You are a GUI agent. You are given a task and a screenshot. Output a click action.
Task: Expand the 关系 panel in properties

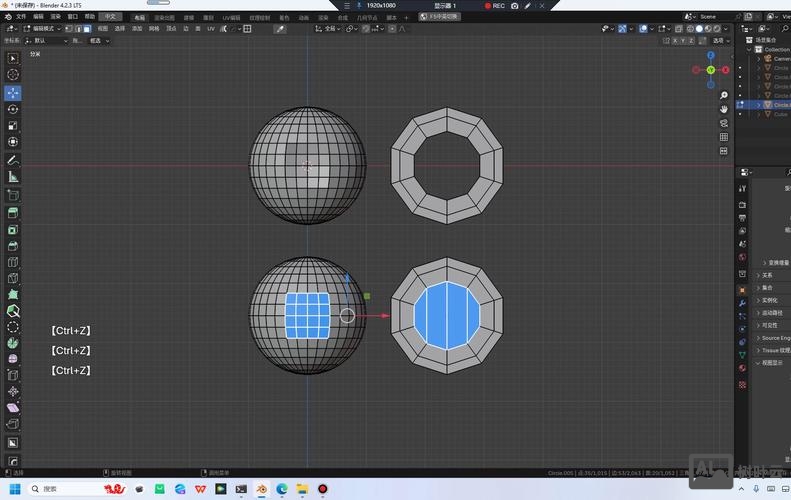766,275
